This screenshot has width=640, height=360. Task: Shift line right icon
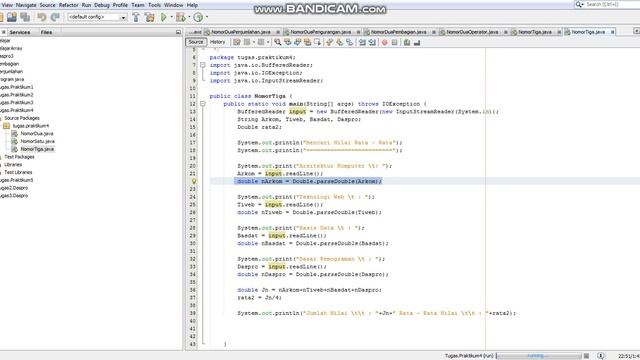pos(372,42)
